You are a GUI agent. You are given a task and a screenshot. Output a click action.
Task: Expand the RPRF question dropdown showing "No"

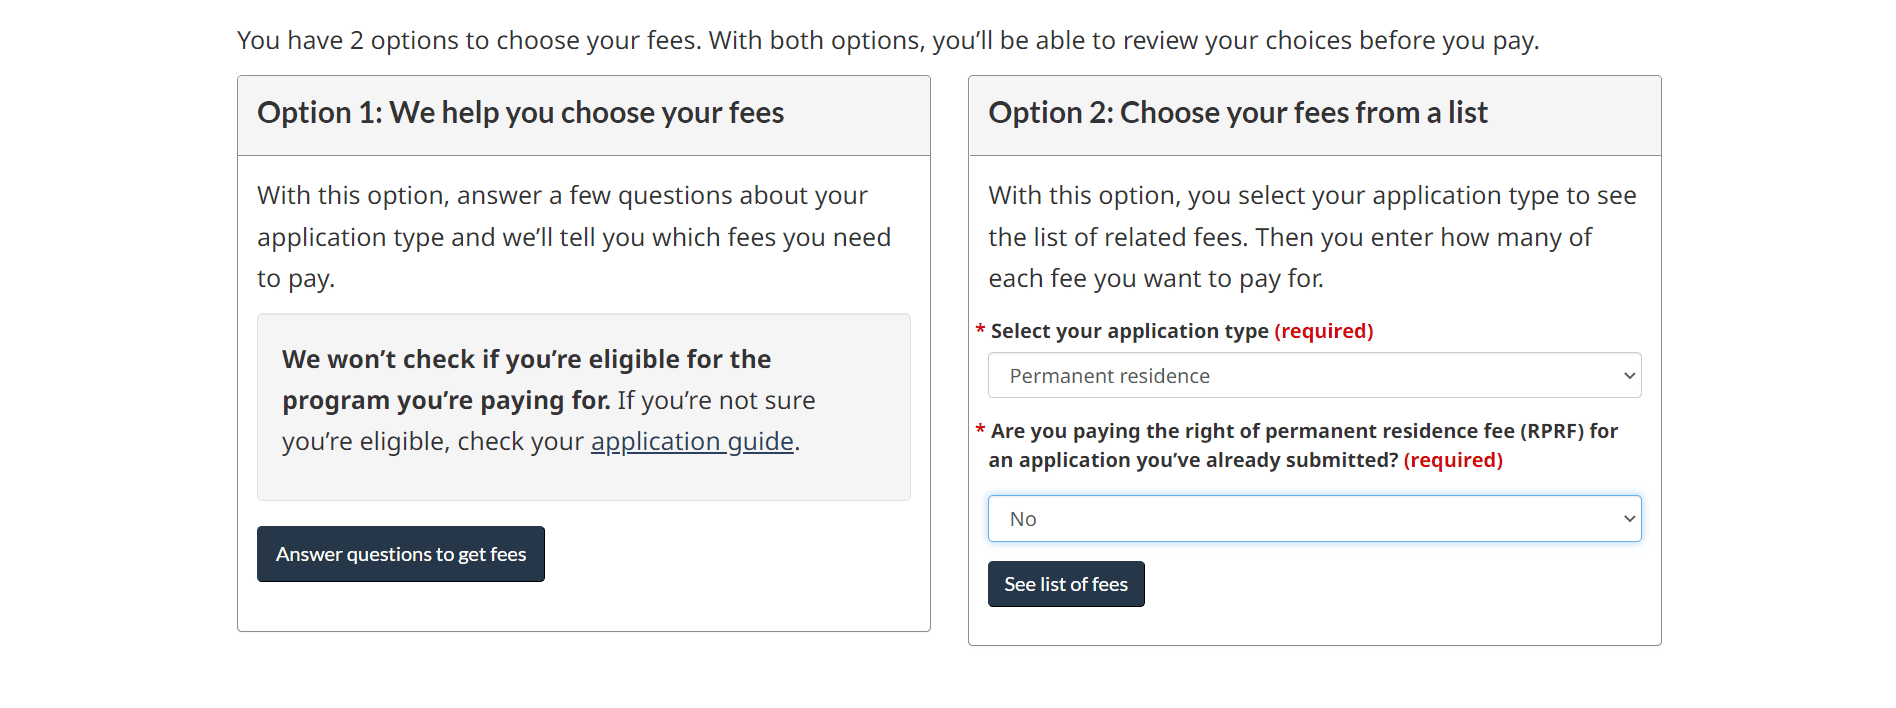(x=1313, y=518)
